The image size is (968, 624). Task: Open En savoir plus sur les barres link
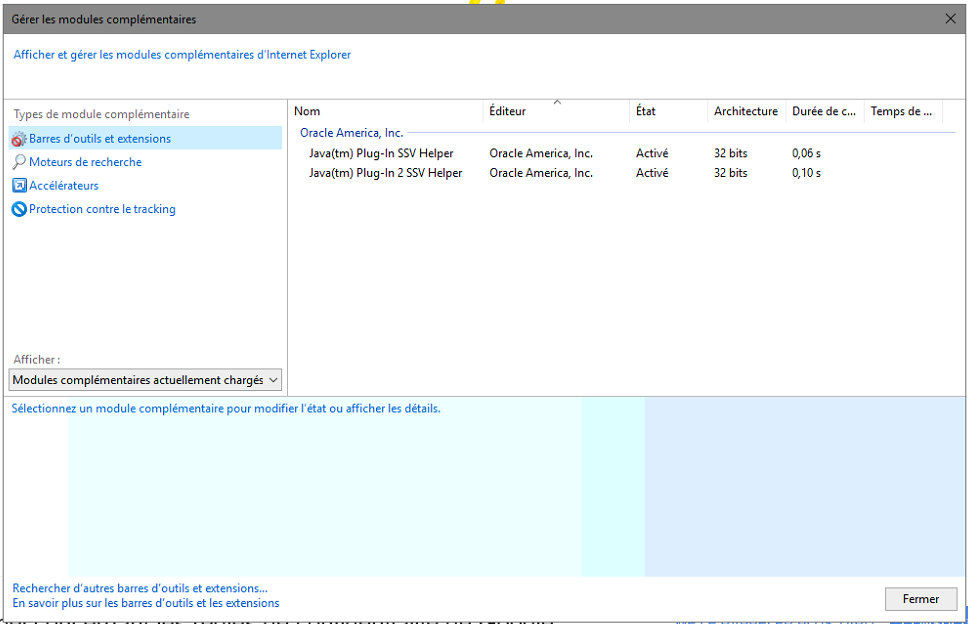[146, 603]
